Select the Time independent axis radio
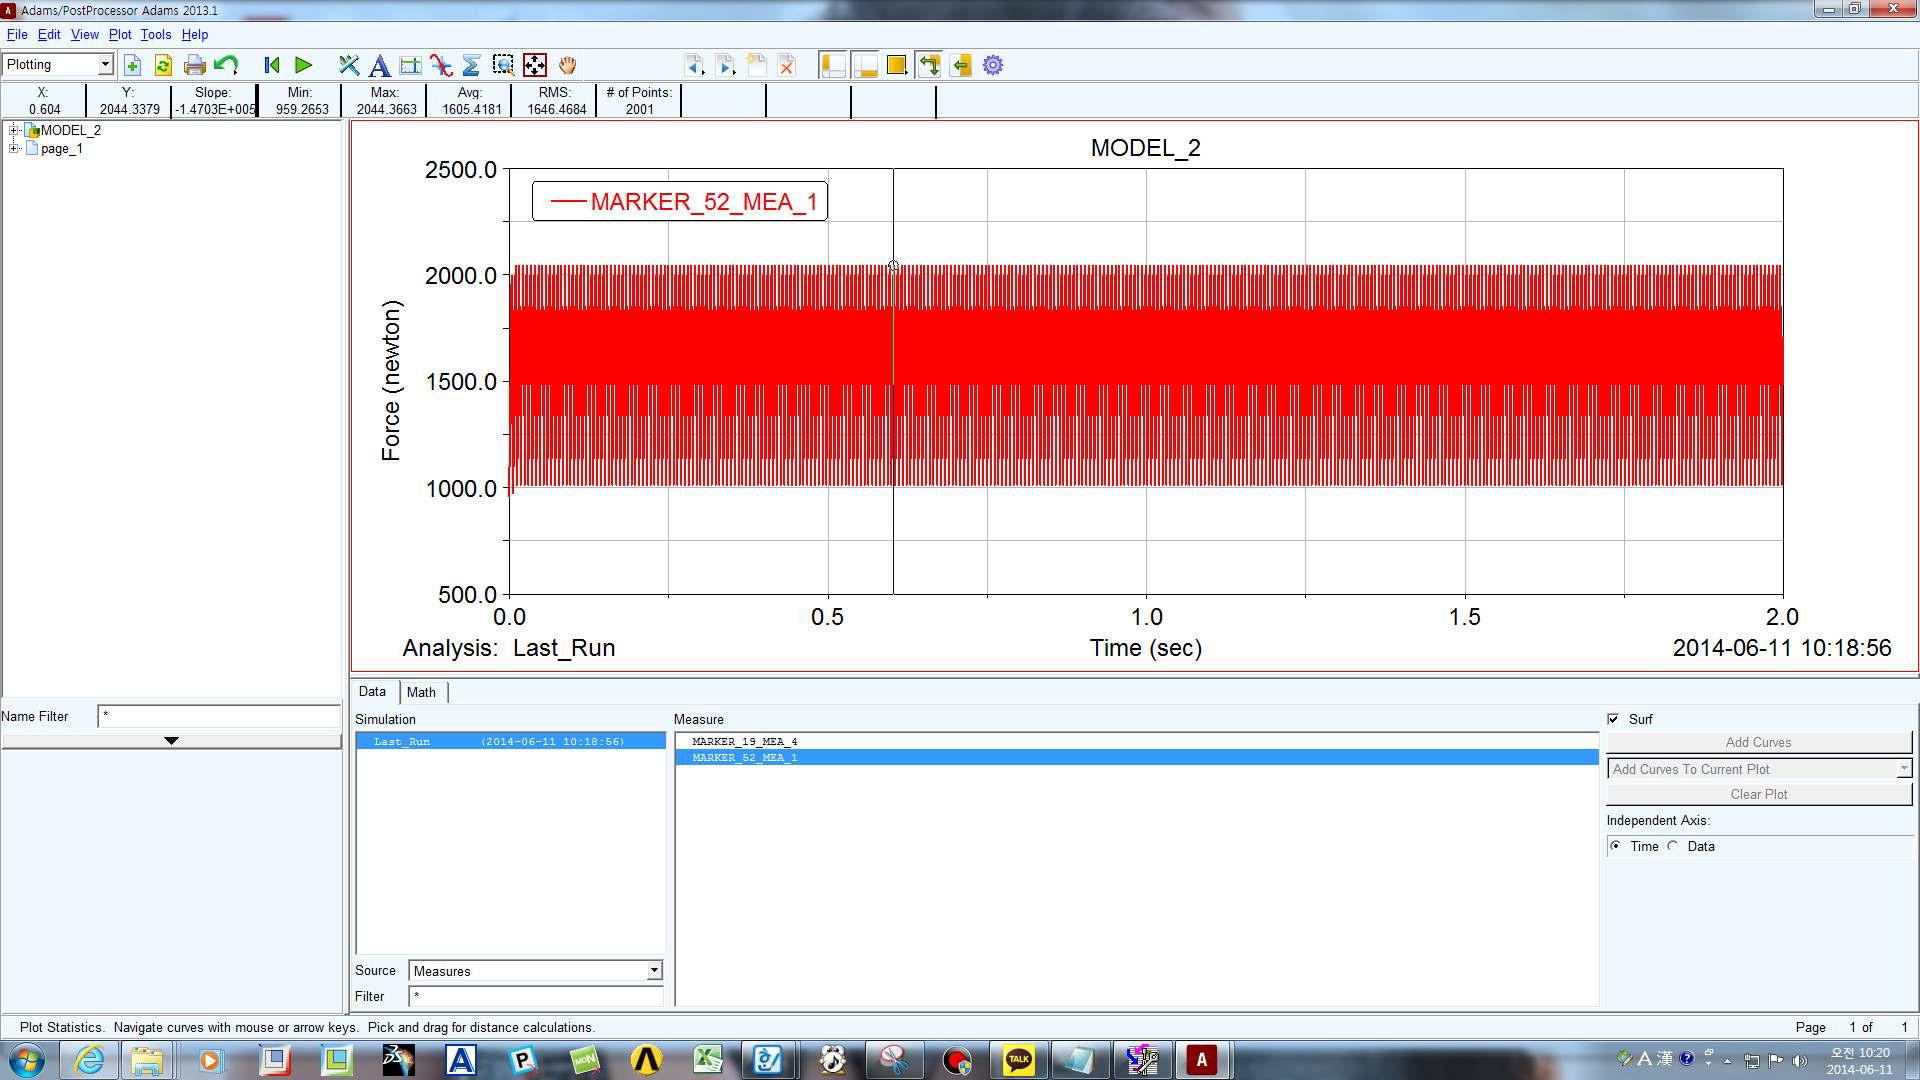This screenshot has width=1920, height=1080. tap(1616, 846)
